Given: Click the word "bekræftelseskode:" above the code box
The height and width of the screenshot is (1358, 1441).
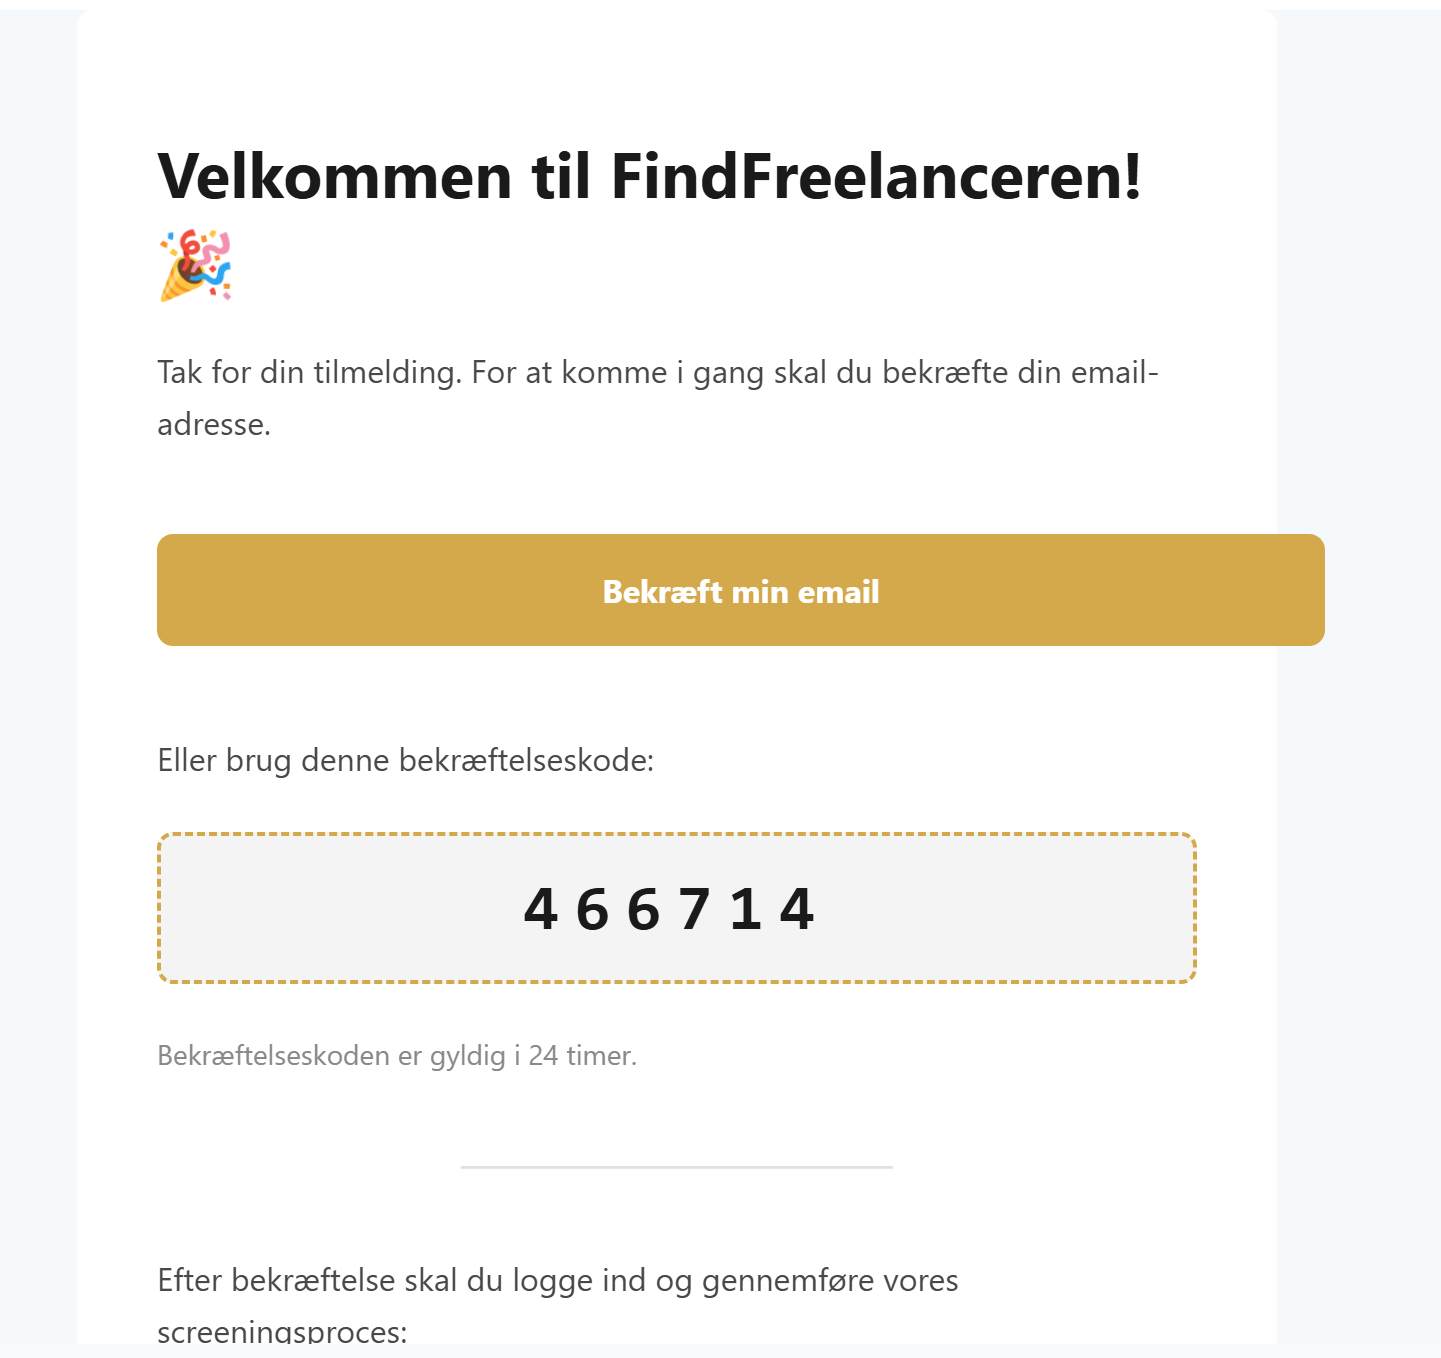Looking at the screenshot, I should coord(526,761).
